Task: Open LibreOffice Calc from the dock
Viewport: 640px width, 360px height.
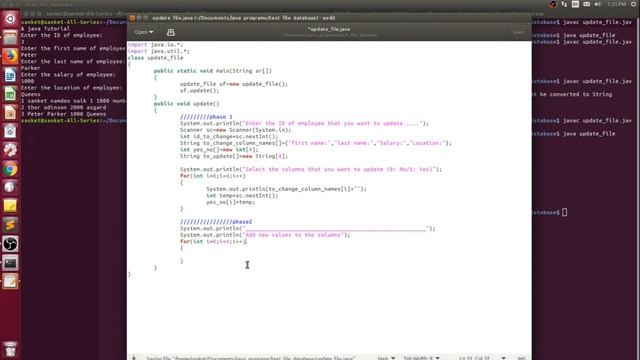Action: 10,94
